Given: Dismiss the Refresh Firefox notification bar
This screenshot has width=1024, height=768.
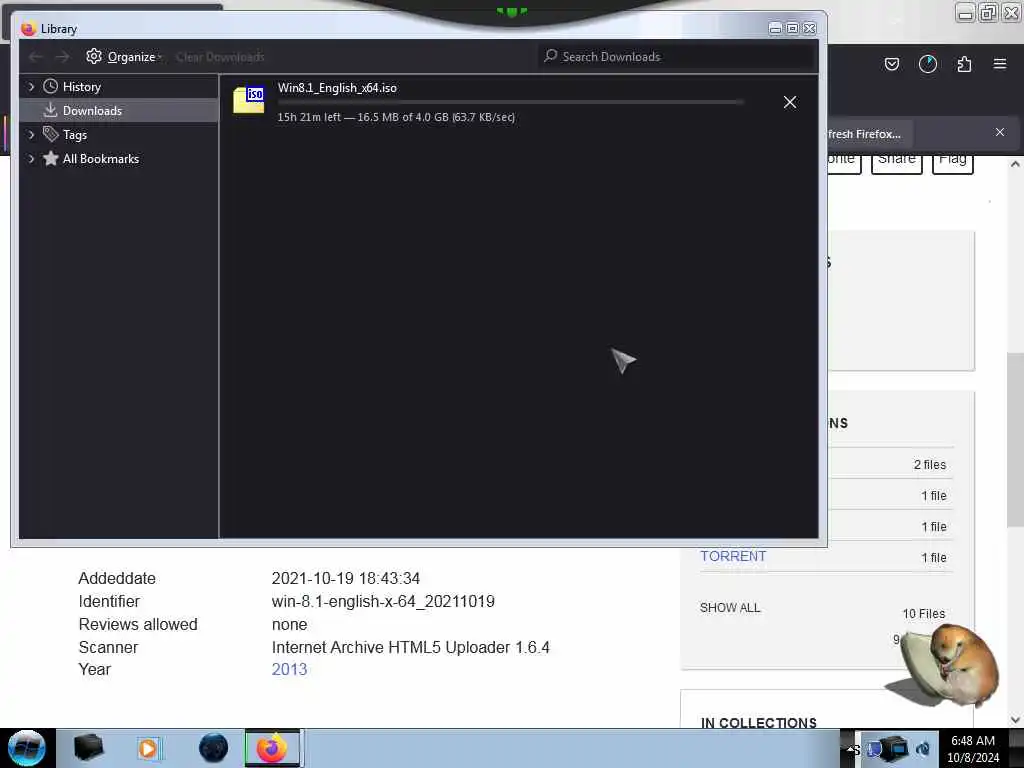Looking at the screenshot, I should click(x=999, y=132).
